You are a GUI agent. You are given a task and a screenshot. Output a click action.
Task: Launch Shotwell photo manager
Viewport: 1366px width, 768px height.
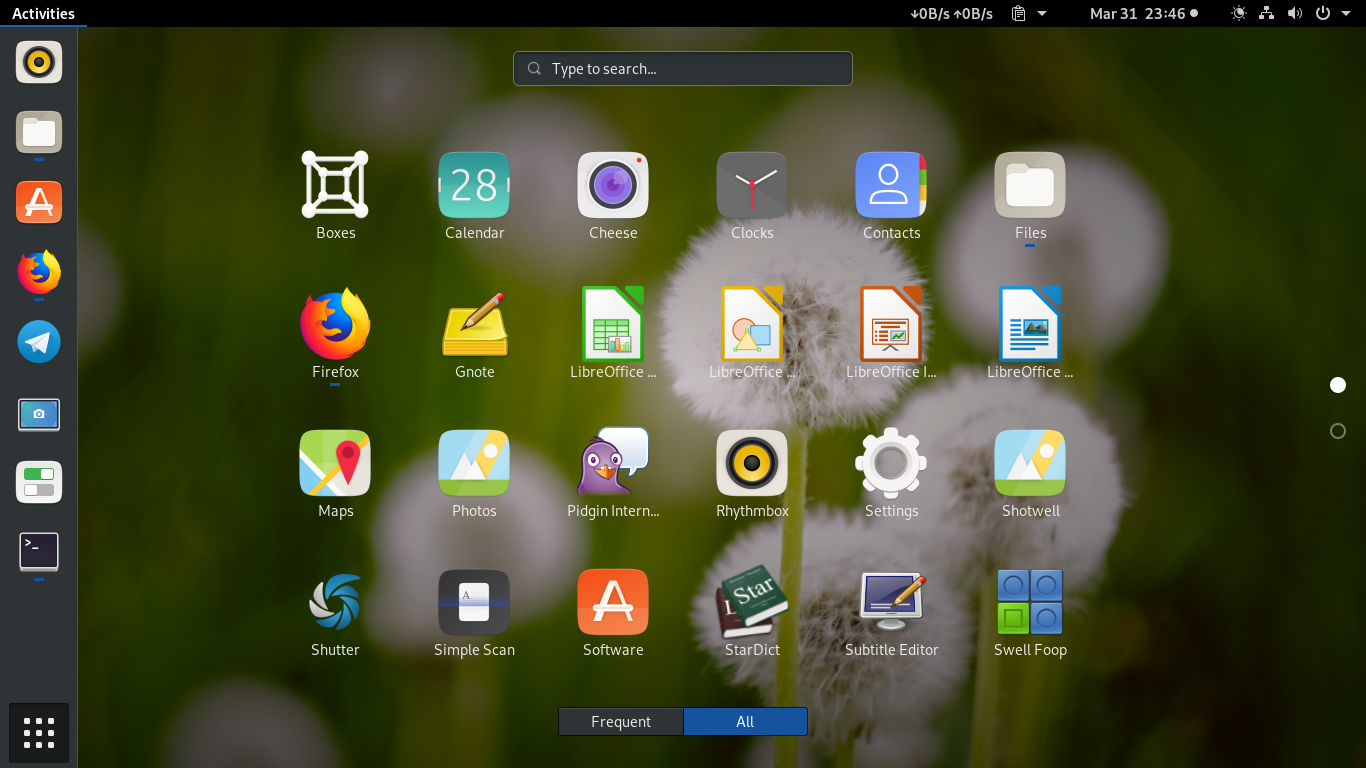[x=1030, y=463]
